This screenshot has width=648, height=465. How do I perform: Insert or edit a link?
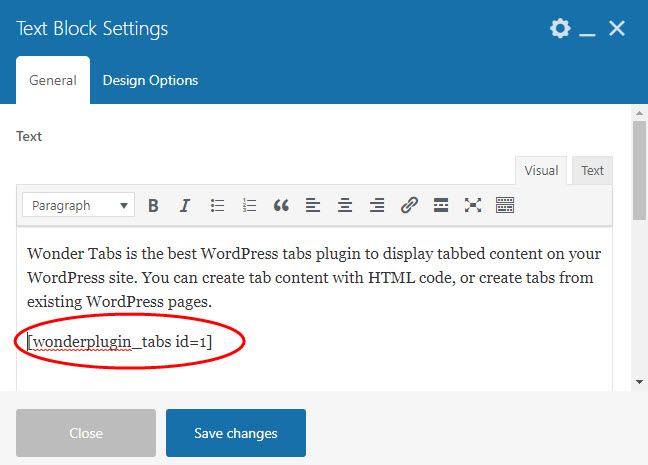[409, 205]
